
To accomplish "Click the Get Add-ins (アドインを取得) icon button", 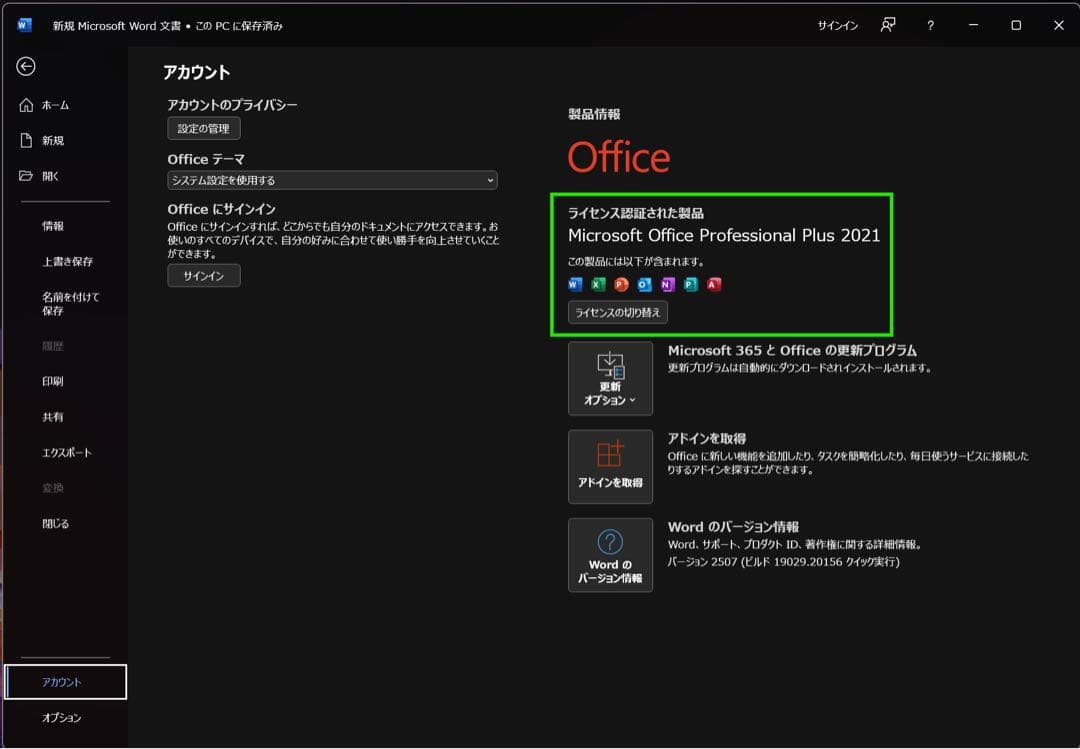I will (x=610, y=466).
